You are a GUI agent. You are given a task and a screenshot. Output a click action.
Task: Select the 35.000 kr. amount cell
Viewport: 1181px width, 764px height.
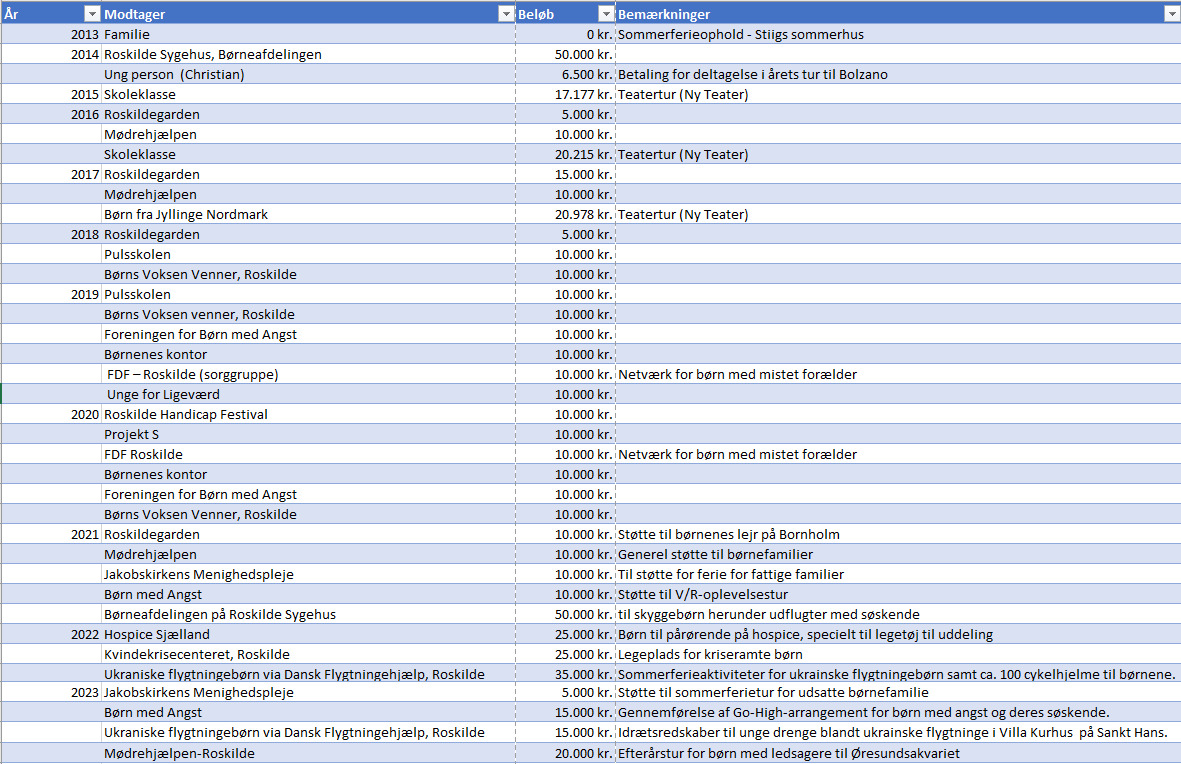565,674
